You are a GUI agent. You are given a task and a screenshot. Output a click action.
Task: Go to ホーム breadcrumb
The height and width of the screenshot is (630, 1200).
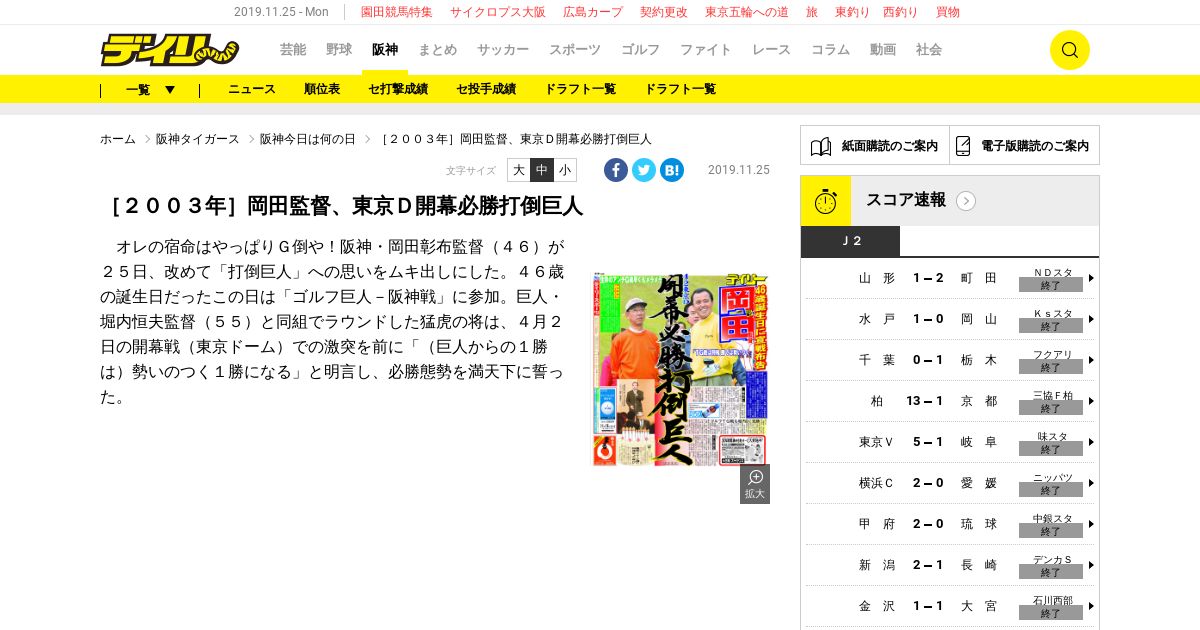[x=118, y=139]
